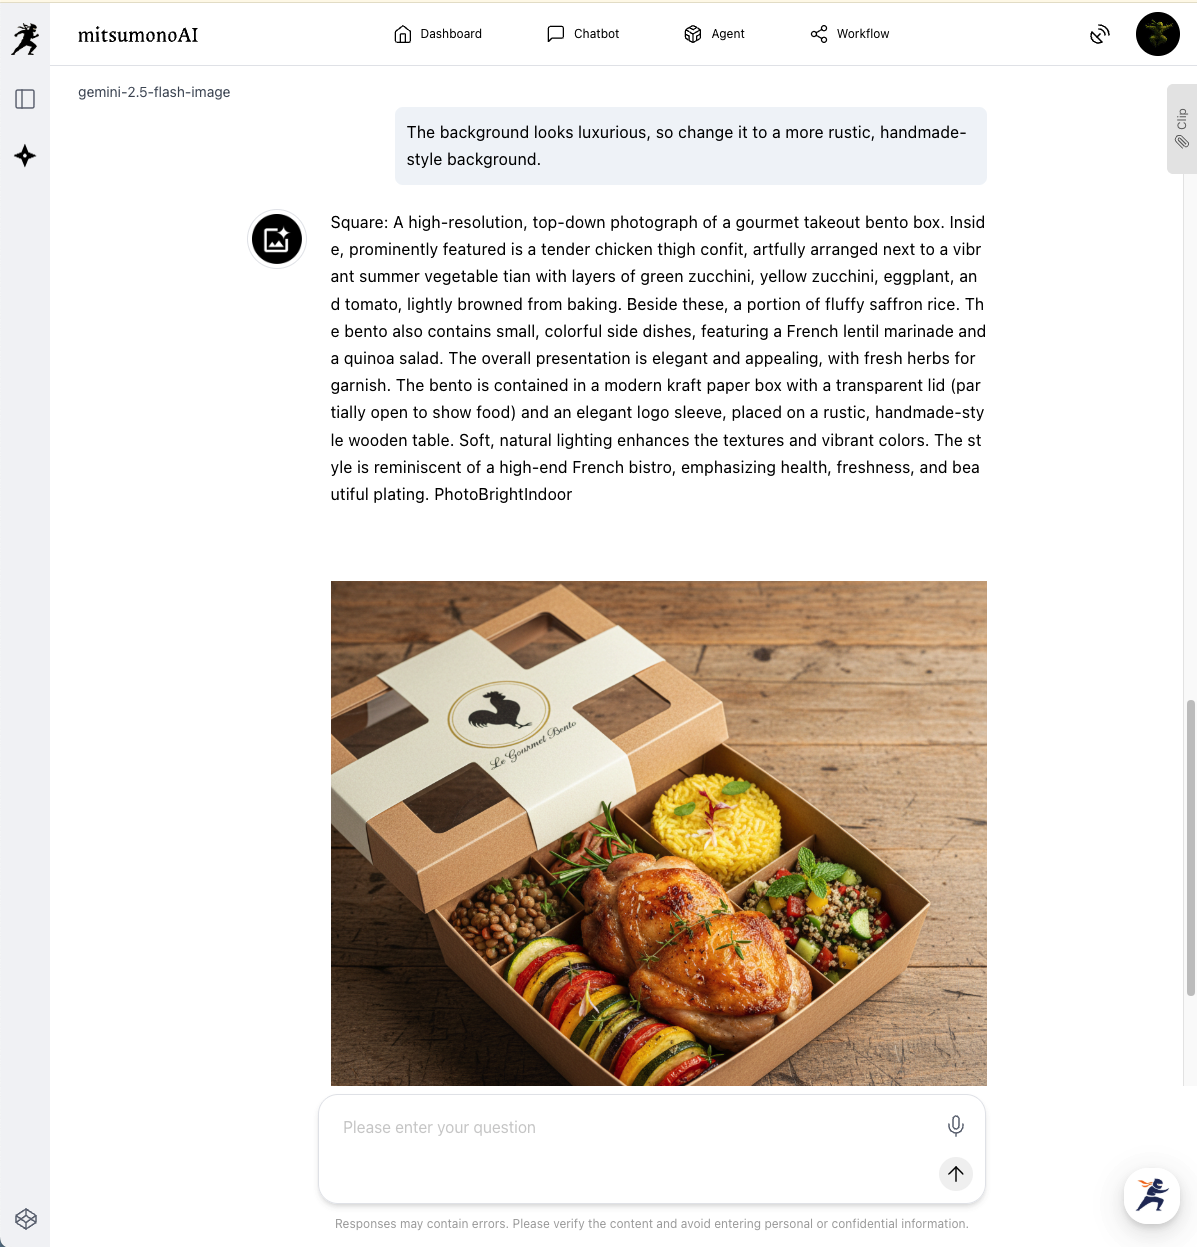The width and height of the screenshot is (1197, 1247).
Task: Send message with the up-arrow button
Action: click(x=956, y=1174)
